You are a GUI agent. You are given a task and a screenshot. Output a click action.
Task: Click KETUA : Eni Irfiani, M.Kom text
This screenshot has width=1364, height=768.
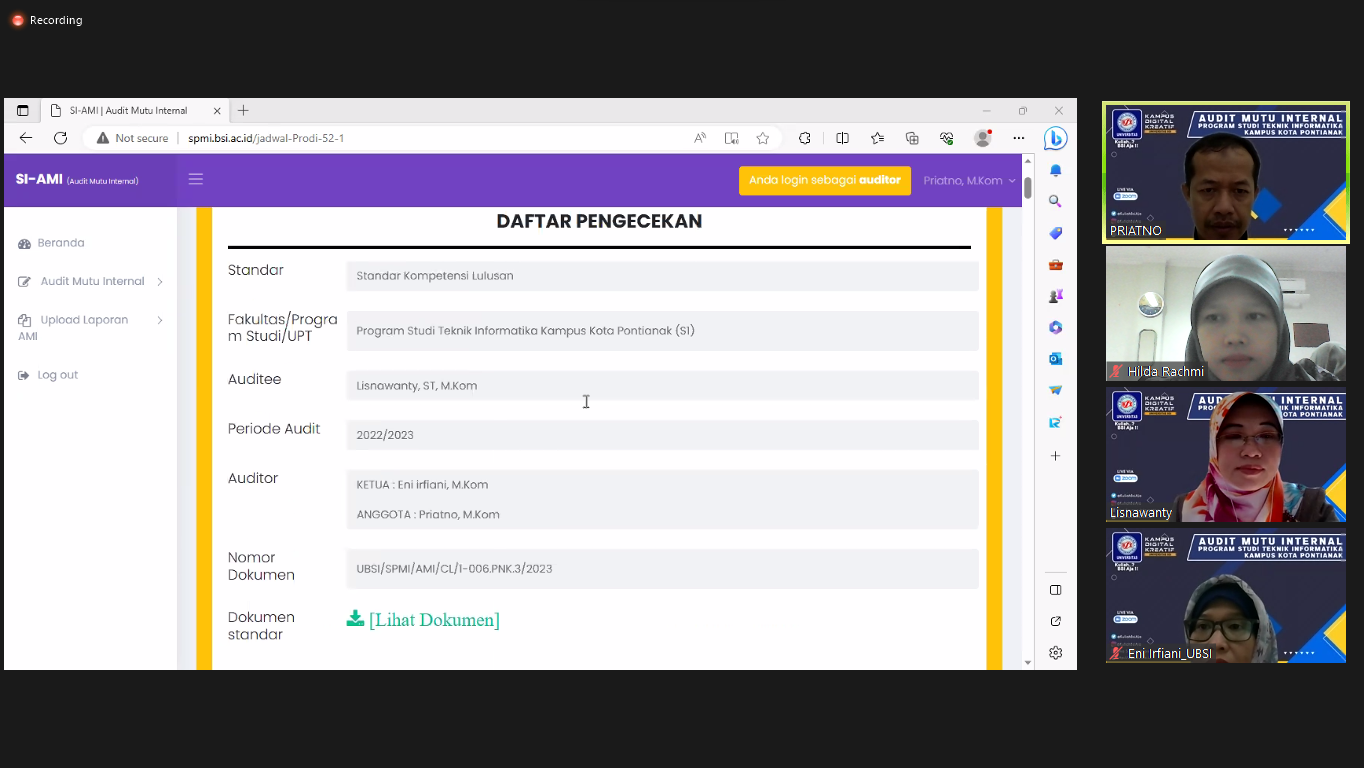[422, 485]
